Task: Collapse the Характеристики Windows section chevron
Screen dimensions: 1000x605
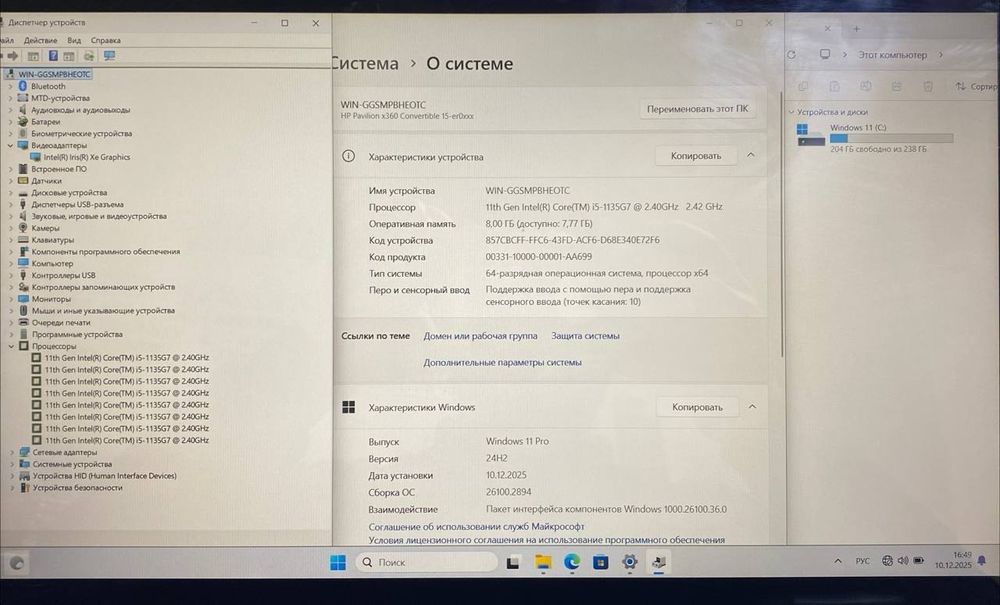Action: [x=752, y=406]
